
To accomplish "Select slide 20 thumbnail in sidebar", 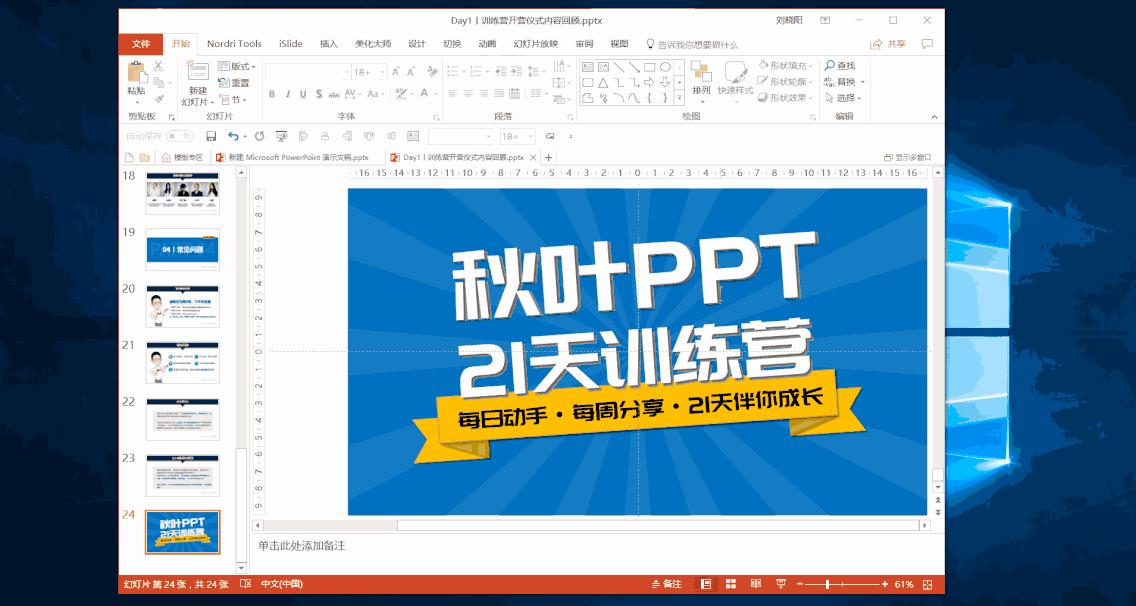I will (x=182, y=304).
